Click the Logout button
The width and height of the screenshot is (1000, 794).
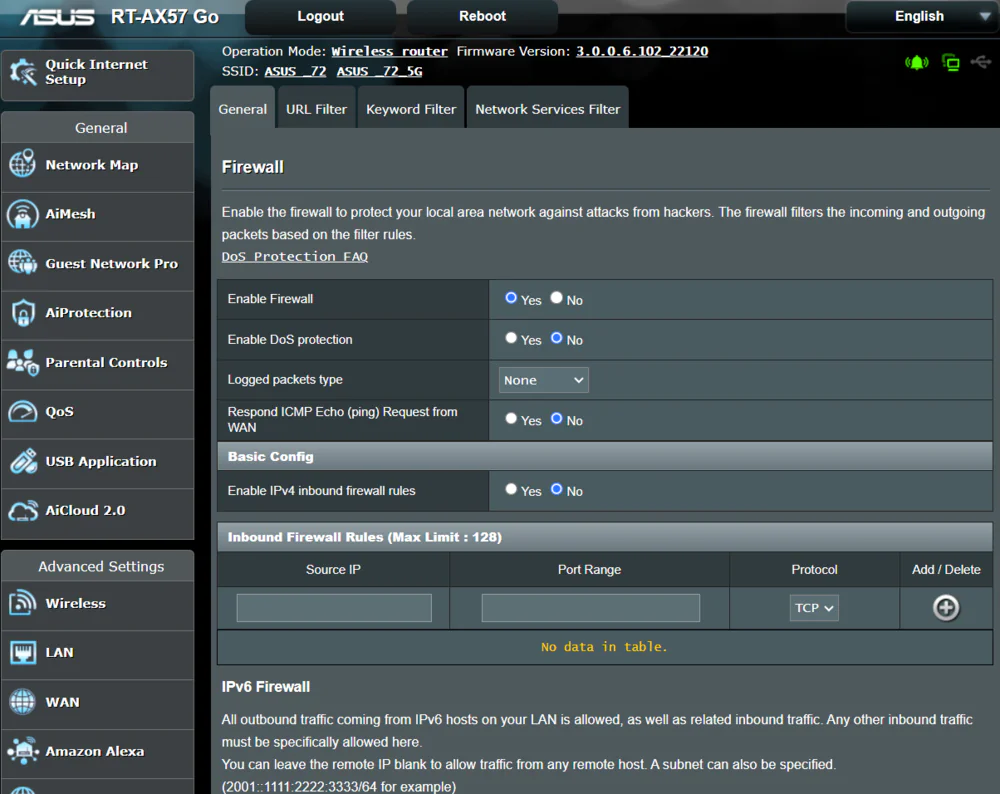(320, 17)
